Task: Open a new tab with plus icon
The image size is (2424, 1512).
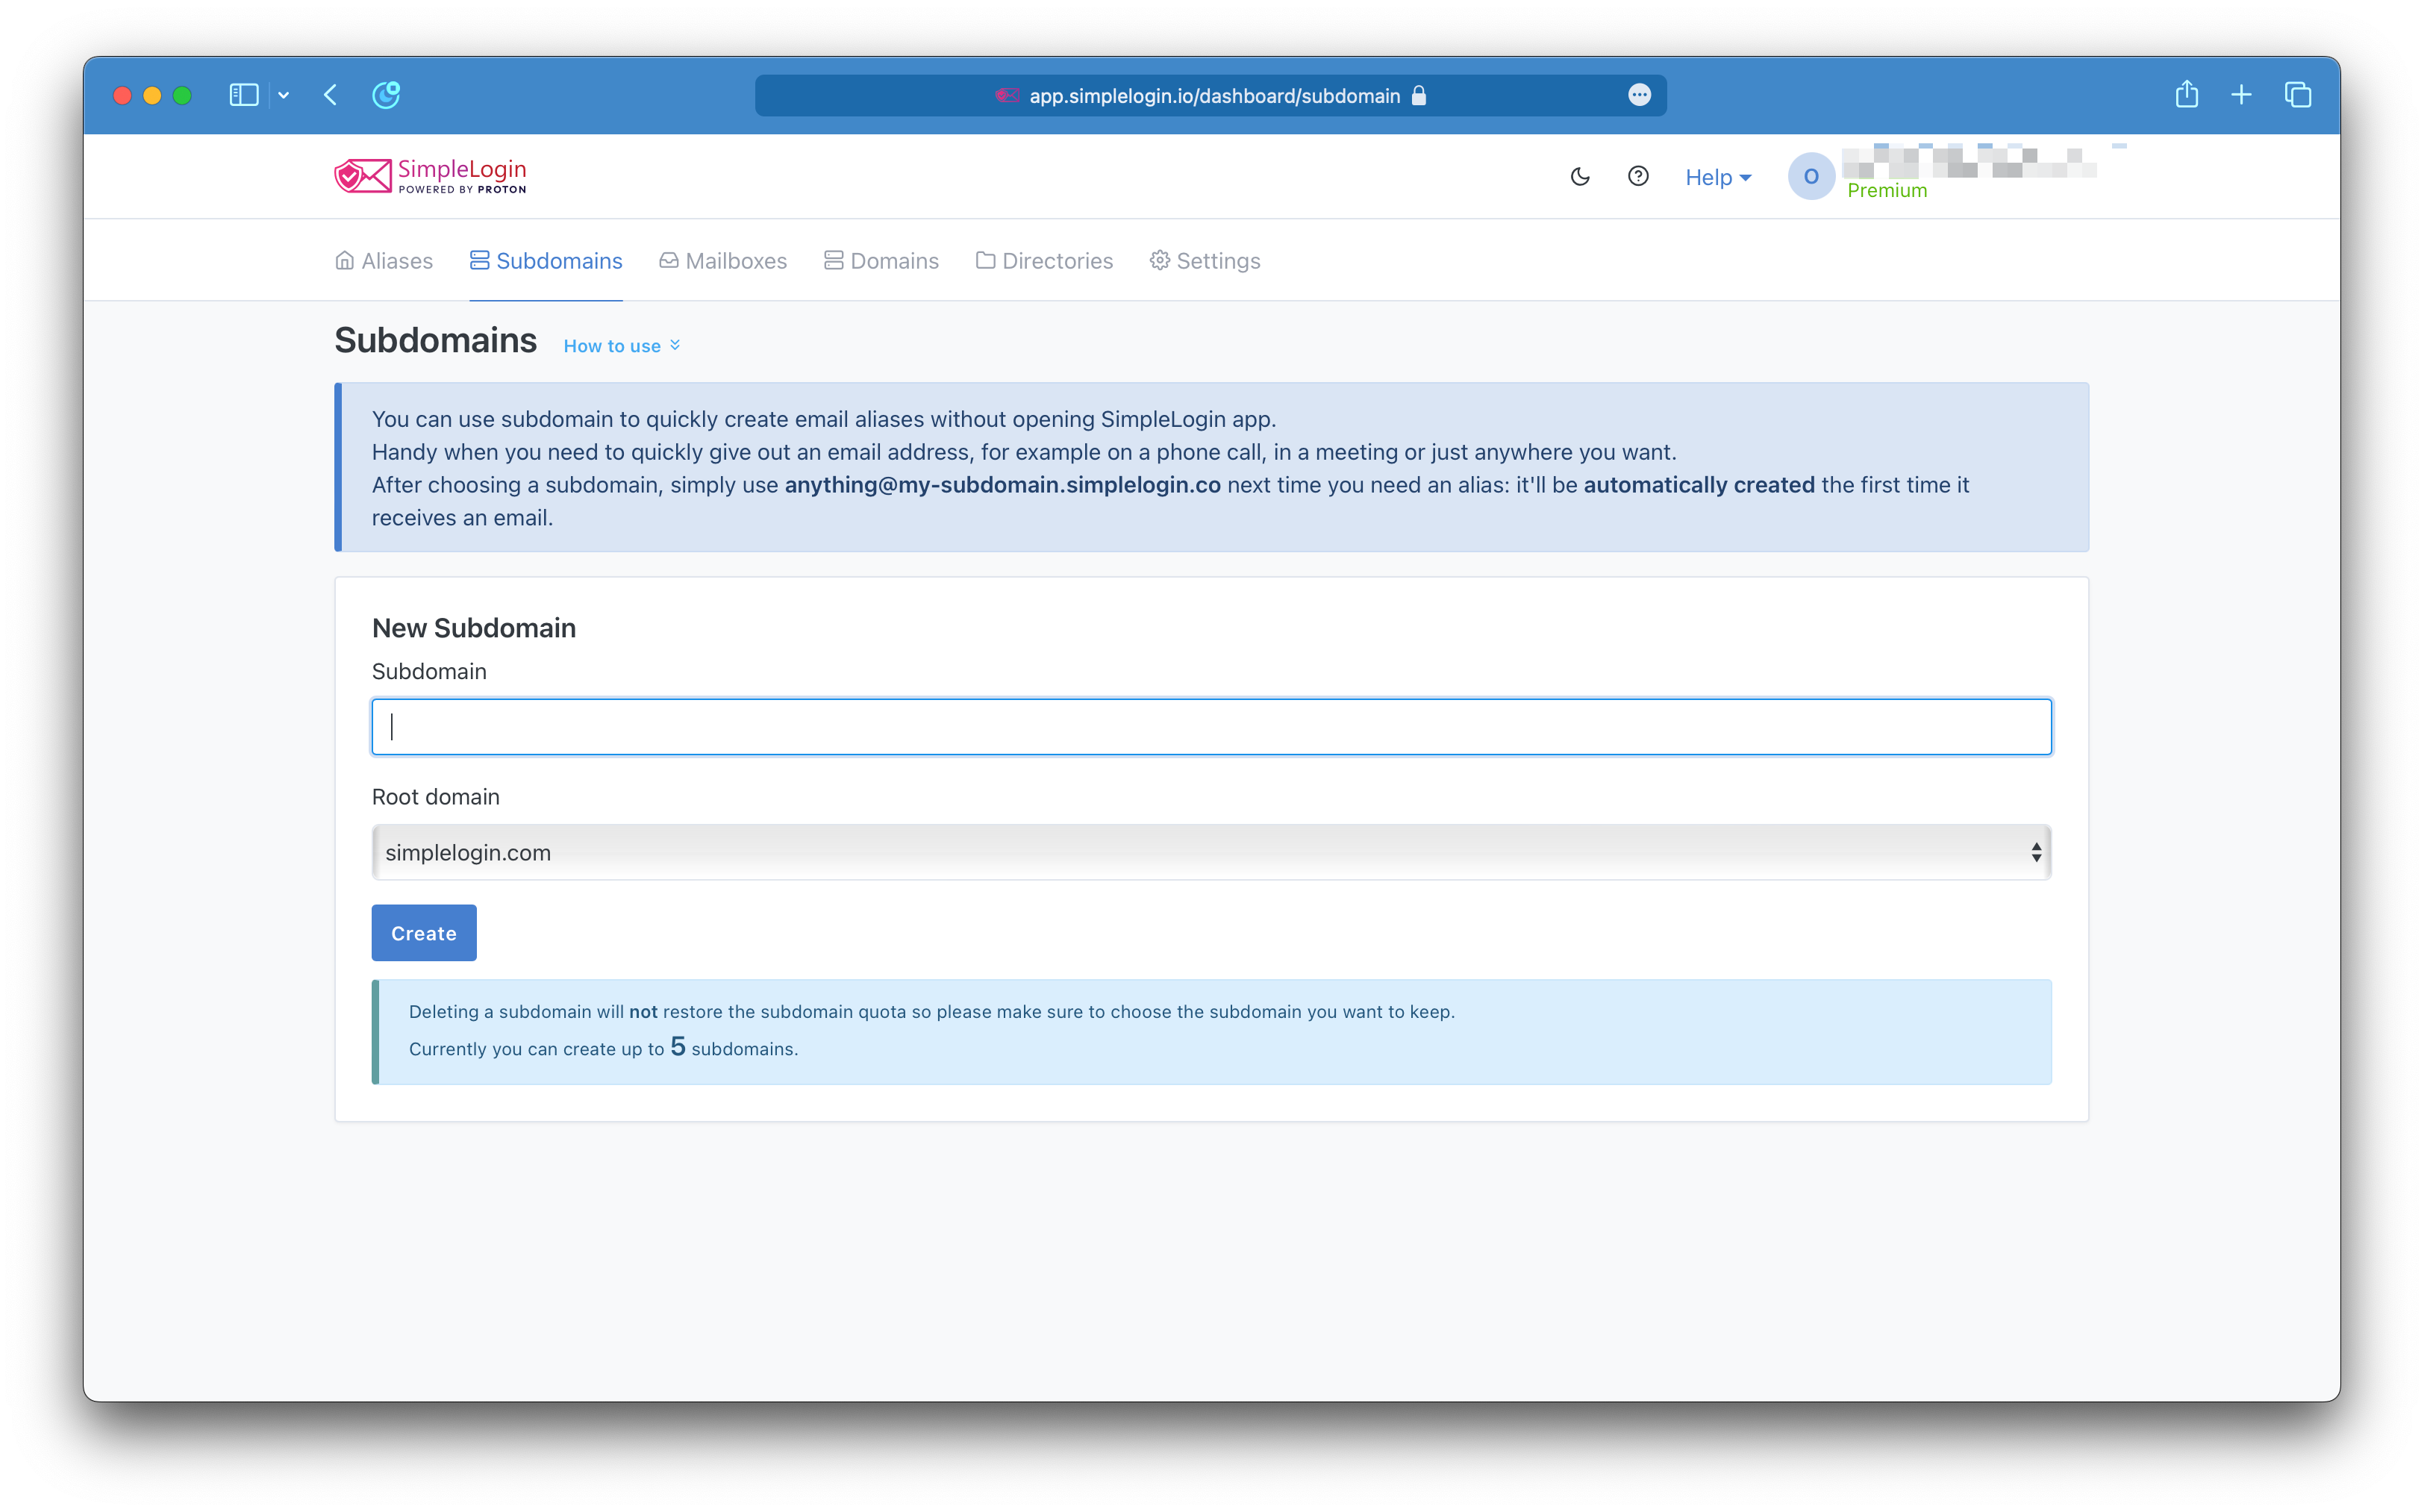Action: pyautogui.click(x=2241, y=95)
